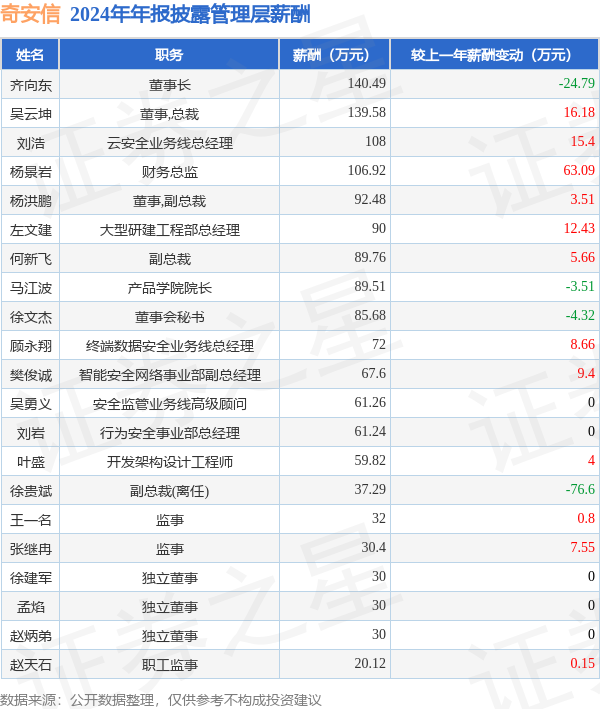Select the name 徐贵斌
600x709 pixels.
click(x=31, y=491)
